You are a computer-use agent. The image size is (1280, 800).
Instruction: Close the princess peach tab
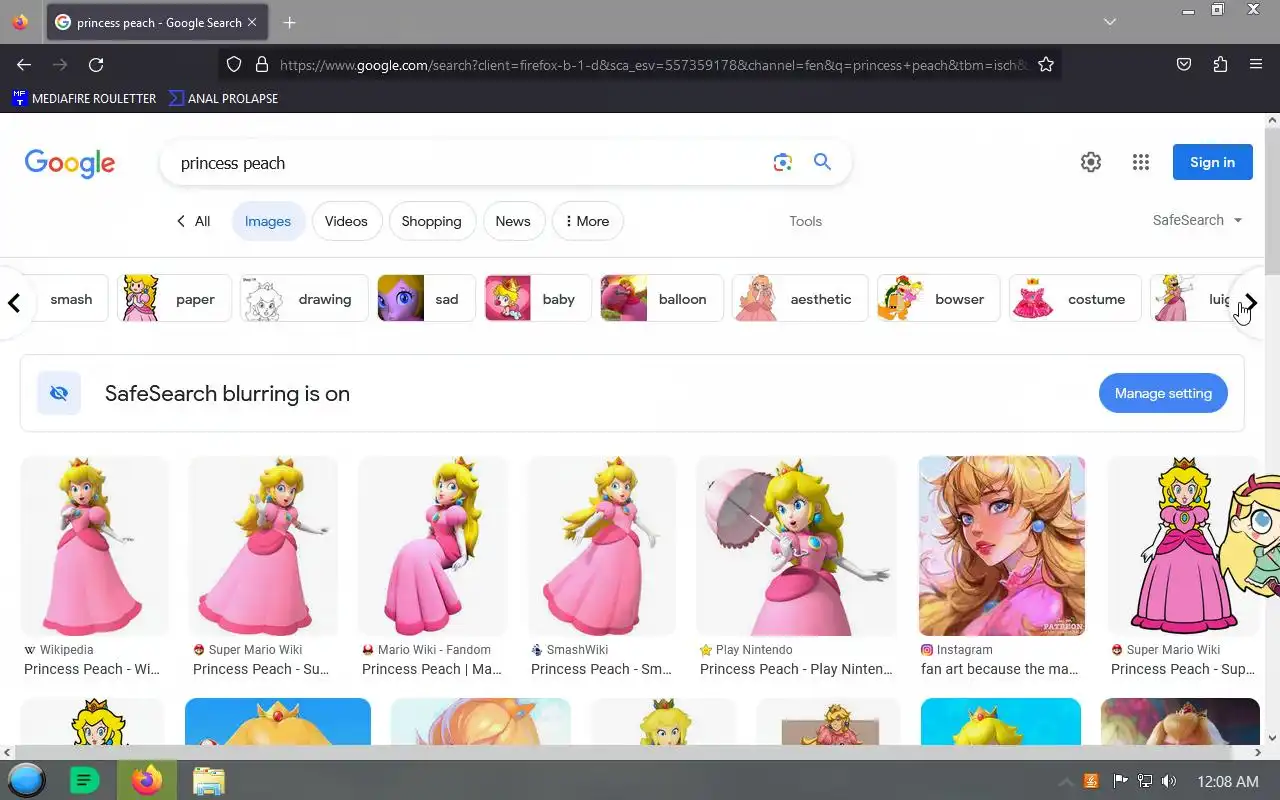tap(251, 22)
